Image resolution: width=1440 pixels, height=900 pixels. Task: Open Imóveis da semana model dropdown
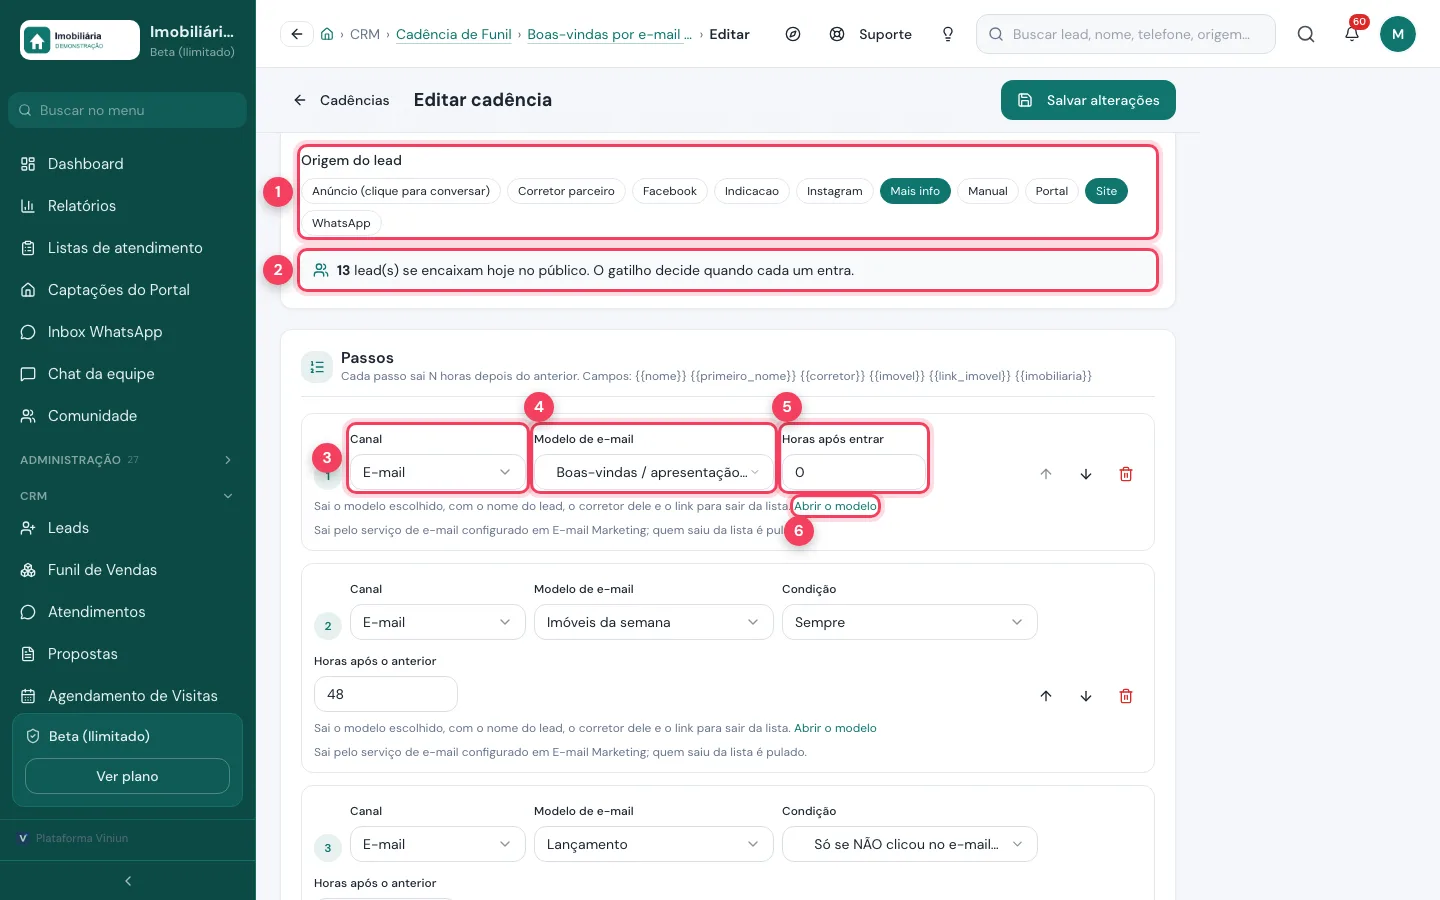654,622
